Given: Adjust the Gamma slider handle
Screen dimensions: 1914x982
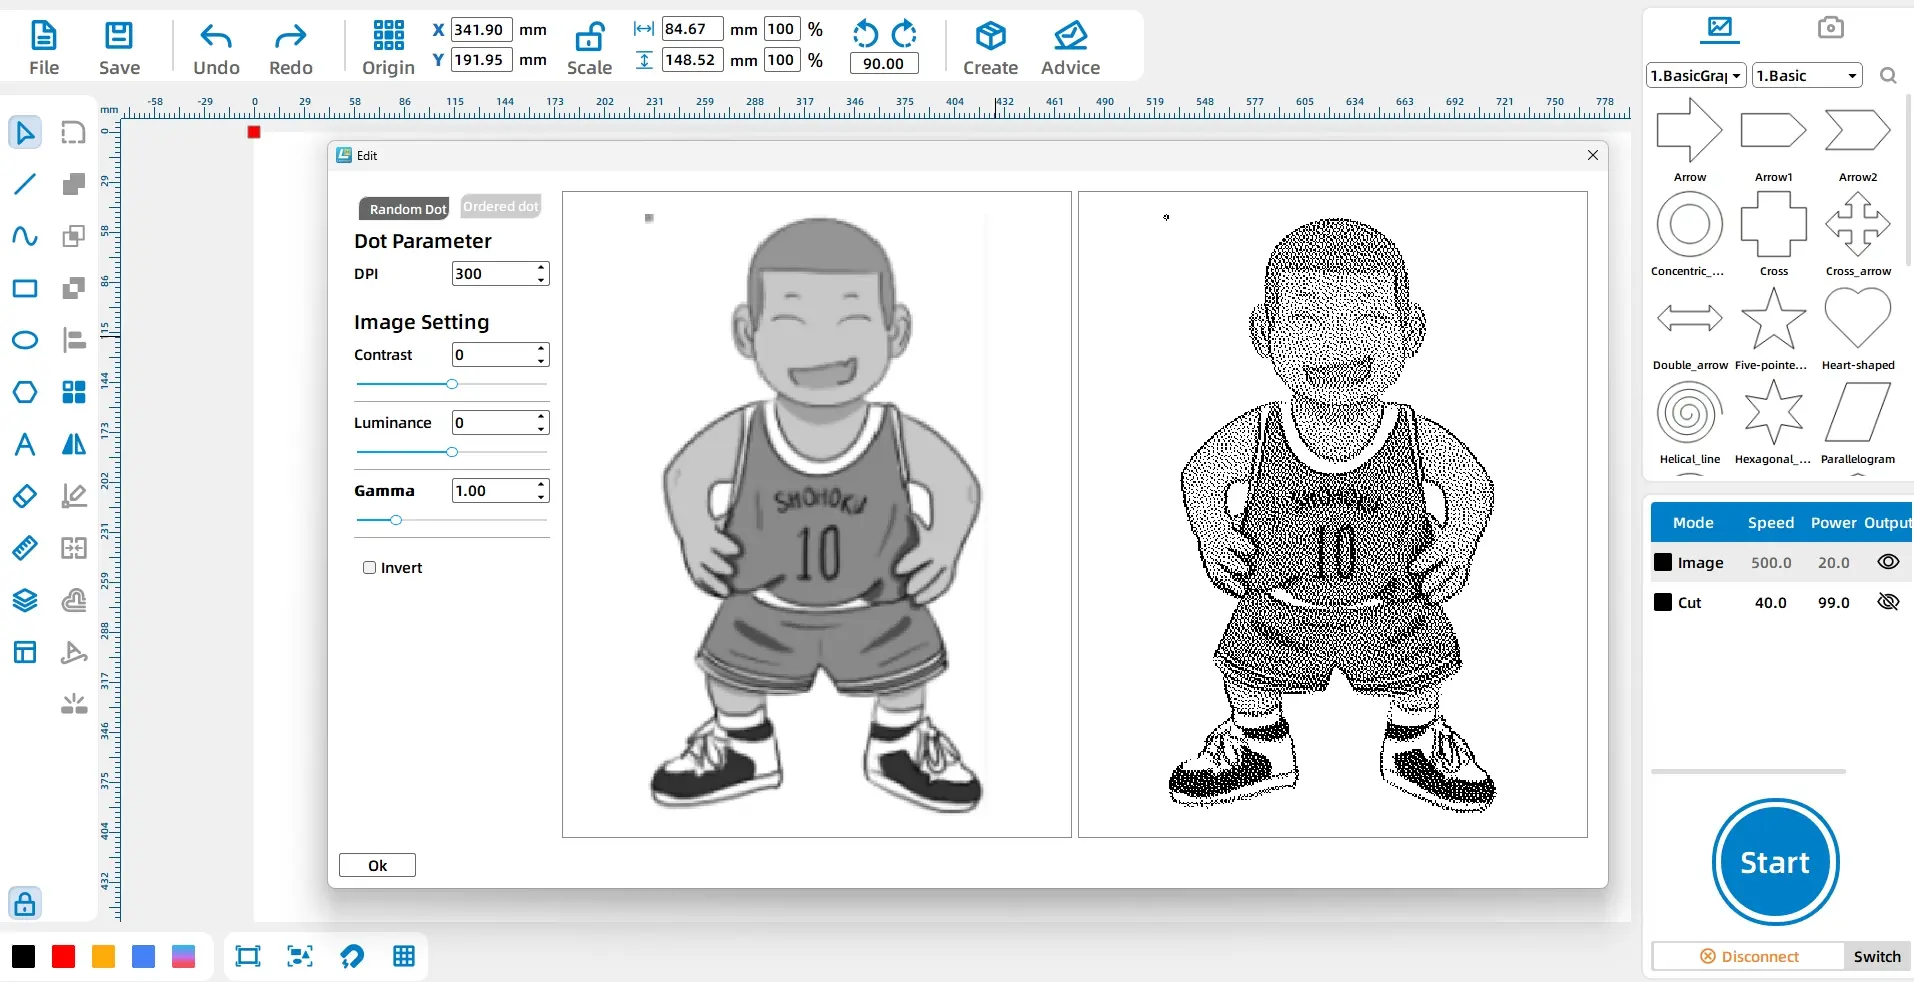Looking at the screenshot, I should click(396, 520).
